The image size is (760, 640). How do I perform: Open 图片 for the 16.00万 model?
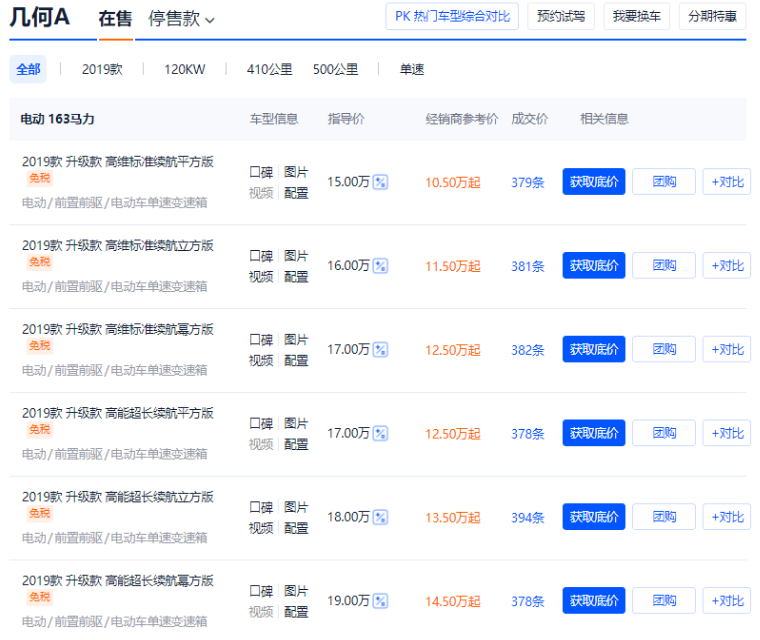coord(296,256)
